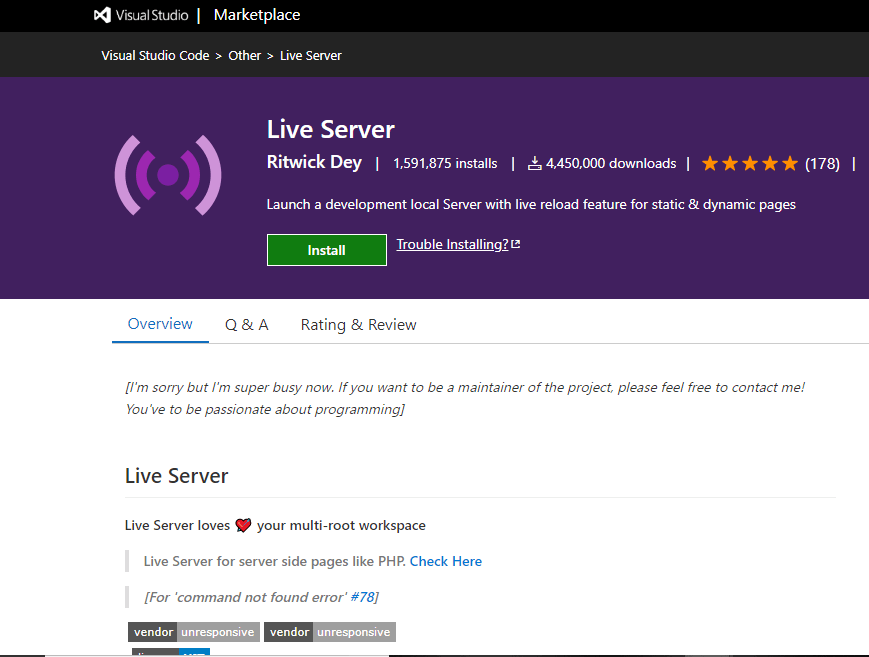Viewport: 869px width, 657px height.
Task: Click the second vendor unresponsive badge
Action: click(330, 632)
